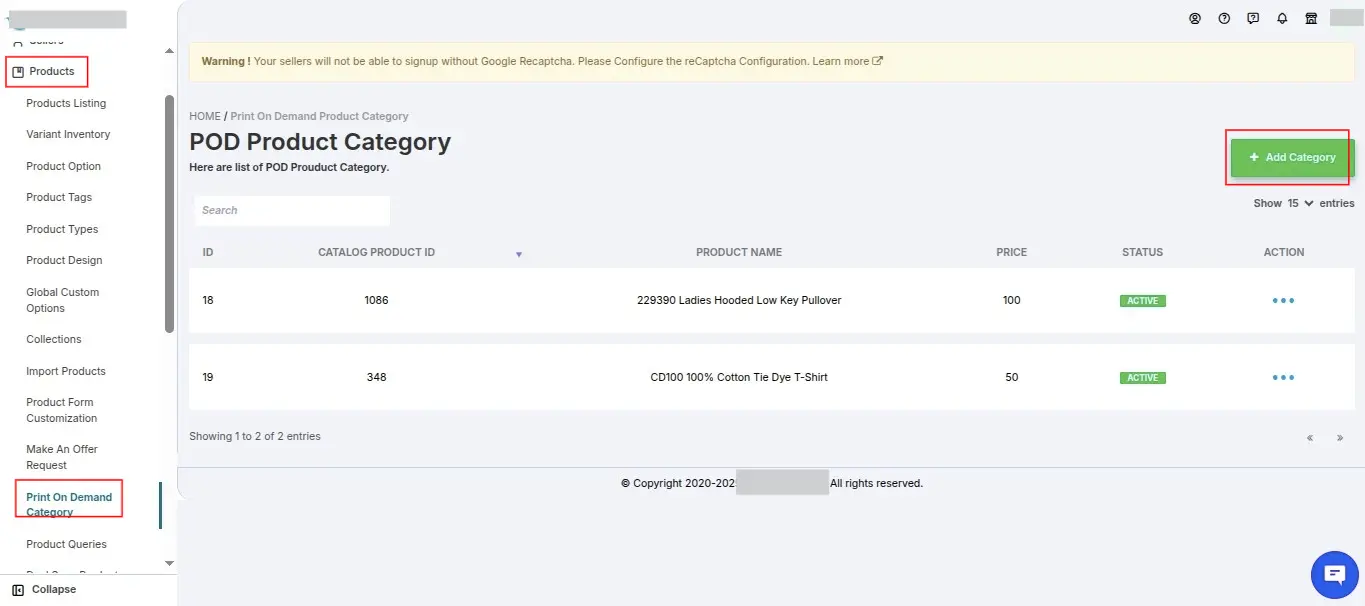The height and width of the screenshot is (606, 1365).
Task: Open the notifications bell
Action: 1282,18
